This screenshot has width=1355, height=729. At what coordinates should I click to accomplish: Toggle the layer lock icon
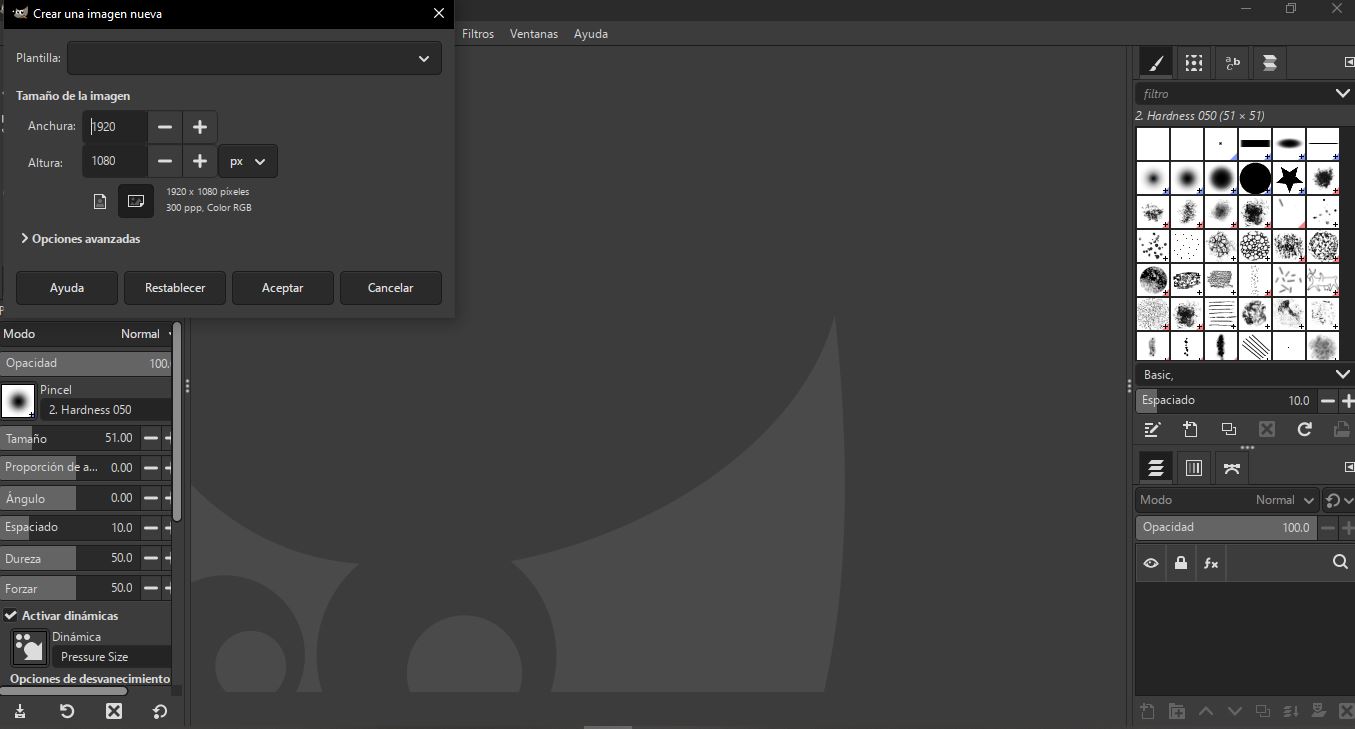click(x=1181, y=563)
